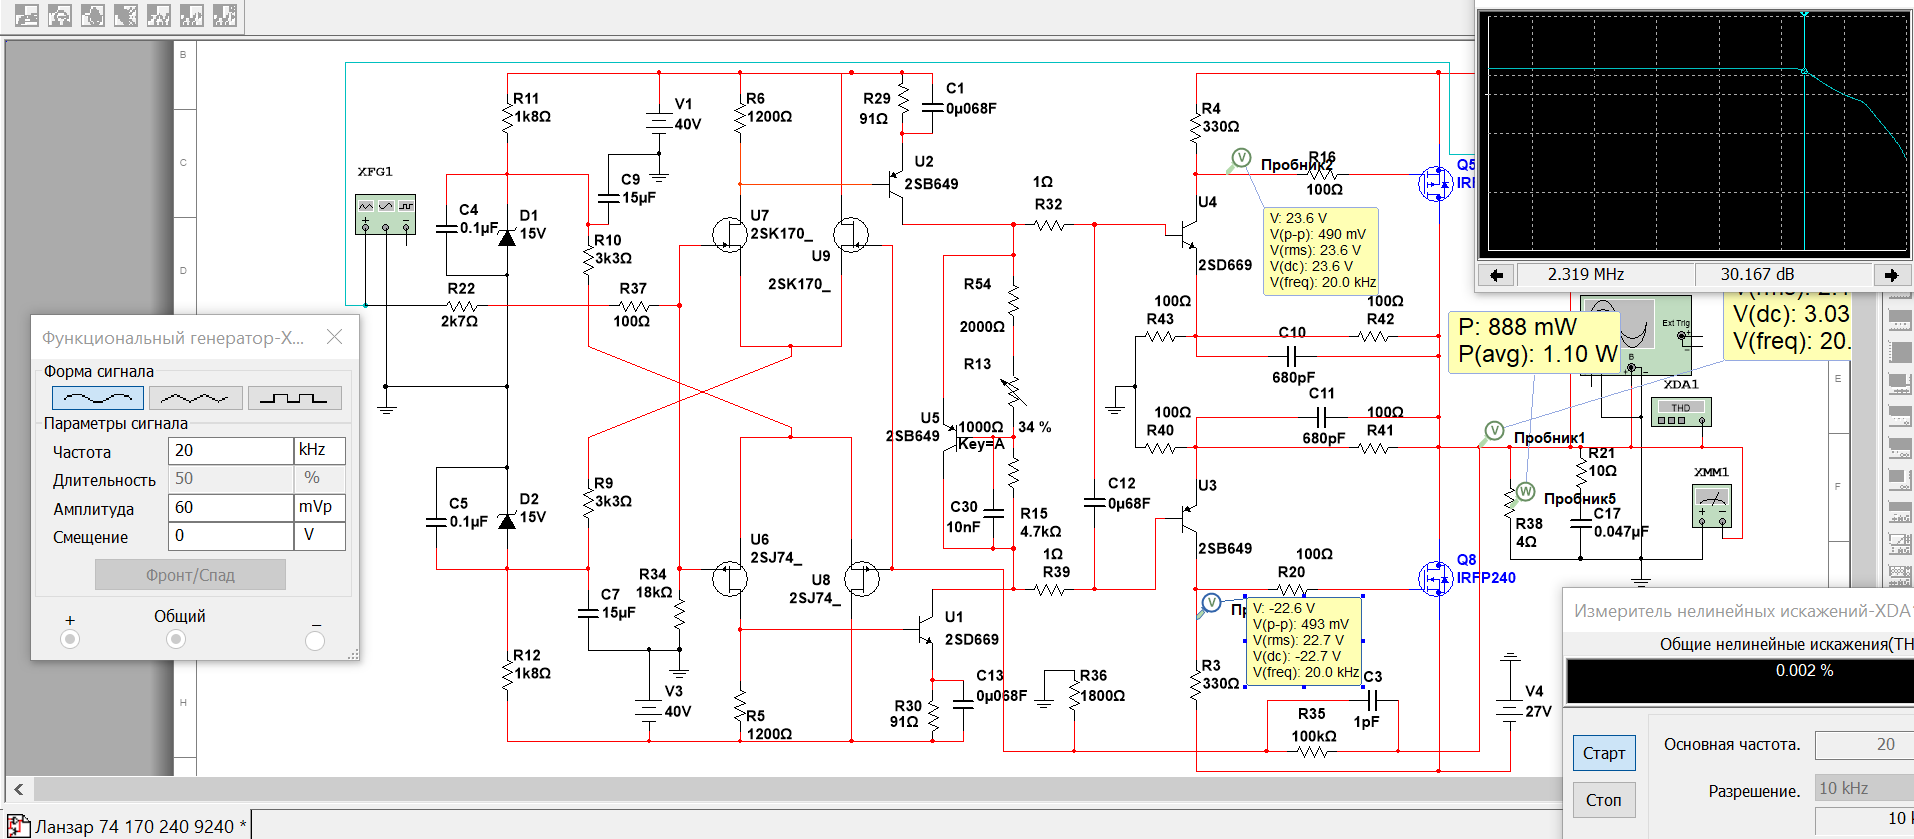Screen dimensions: 1914x839
Task: Select the Пробник5 power probe
Action: point(1525,492)
